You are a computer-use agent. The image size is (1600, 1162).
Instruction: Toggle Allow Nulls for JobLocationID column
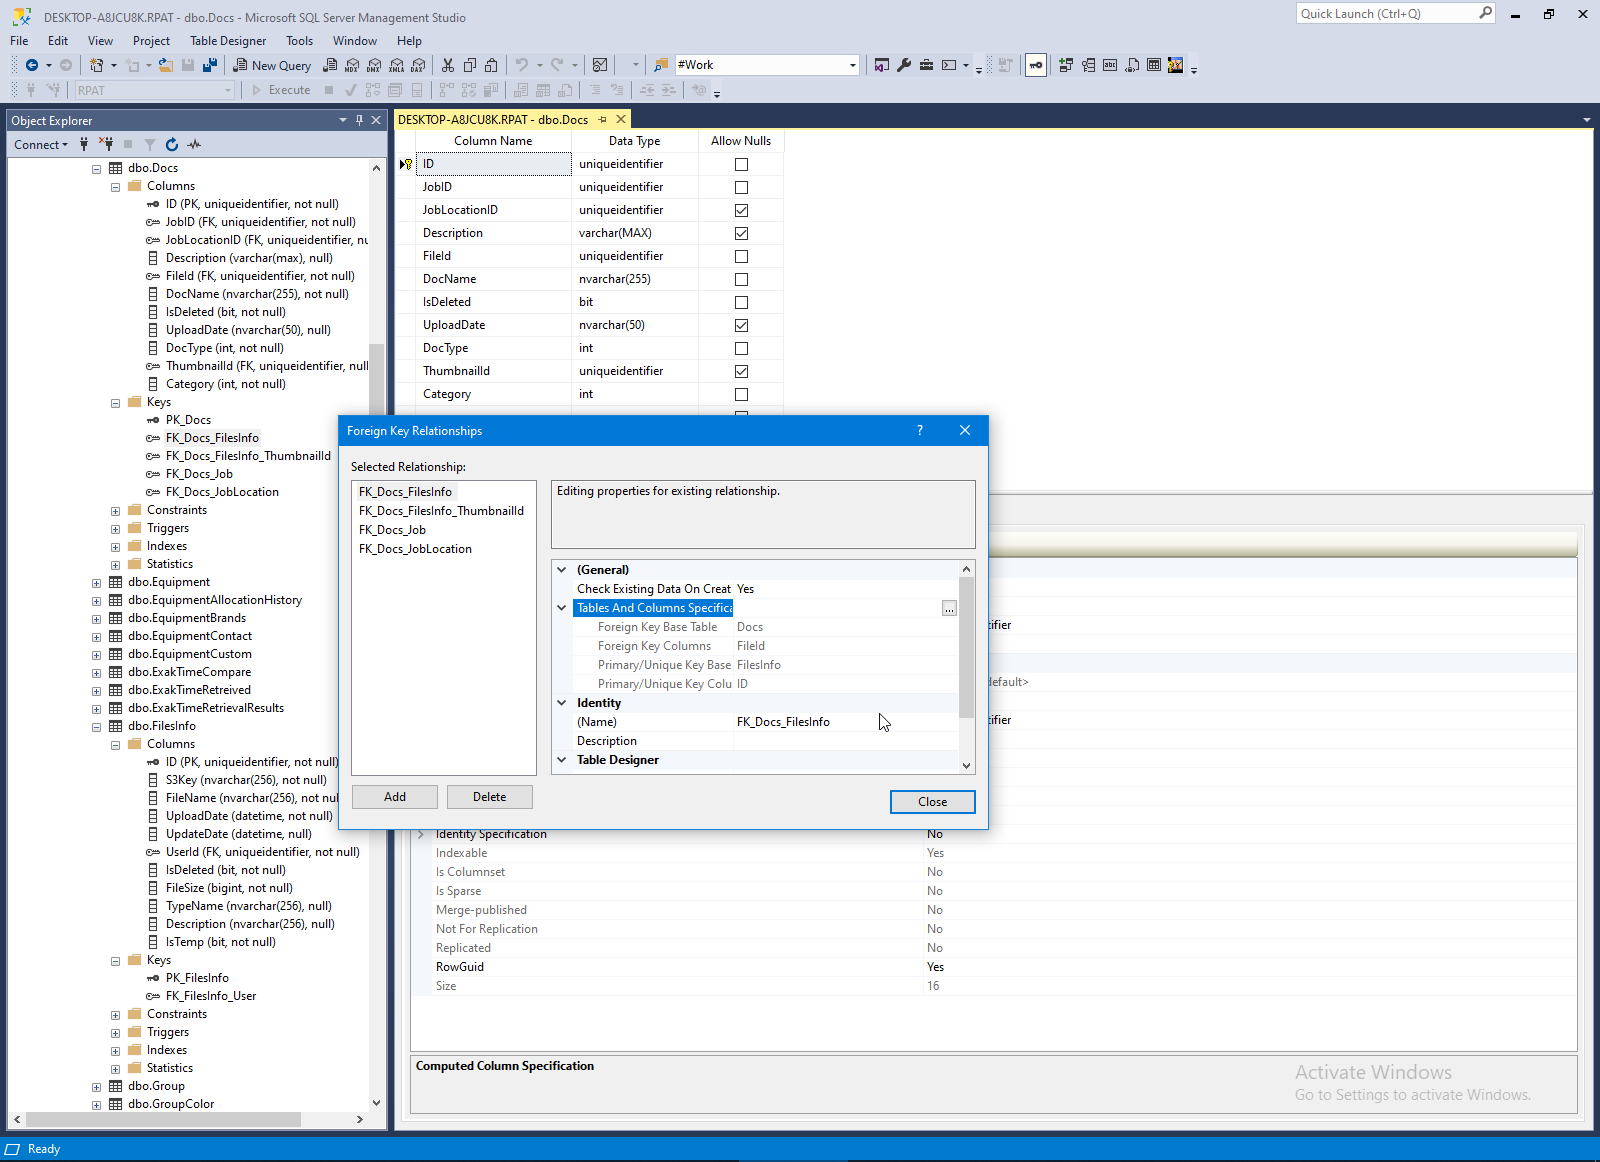pyautogui.click(x=741, y=210)
